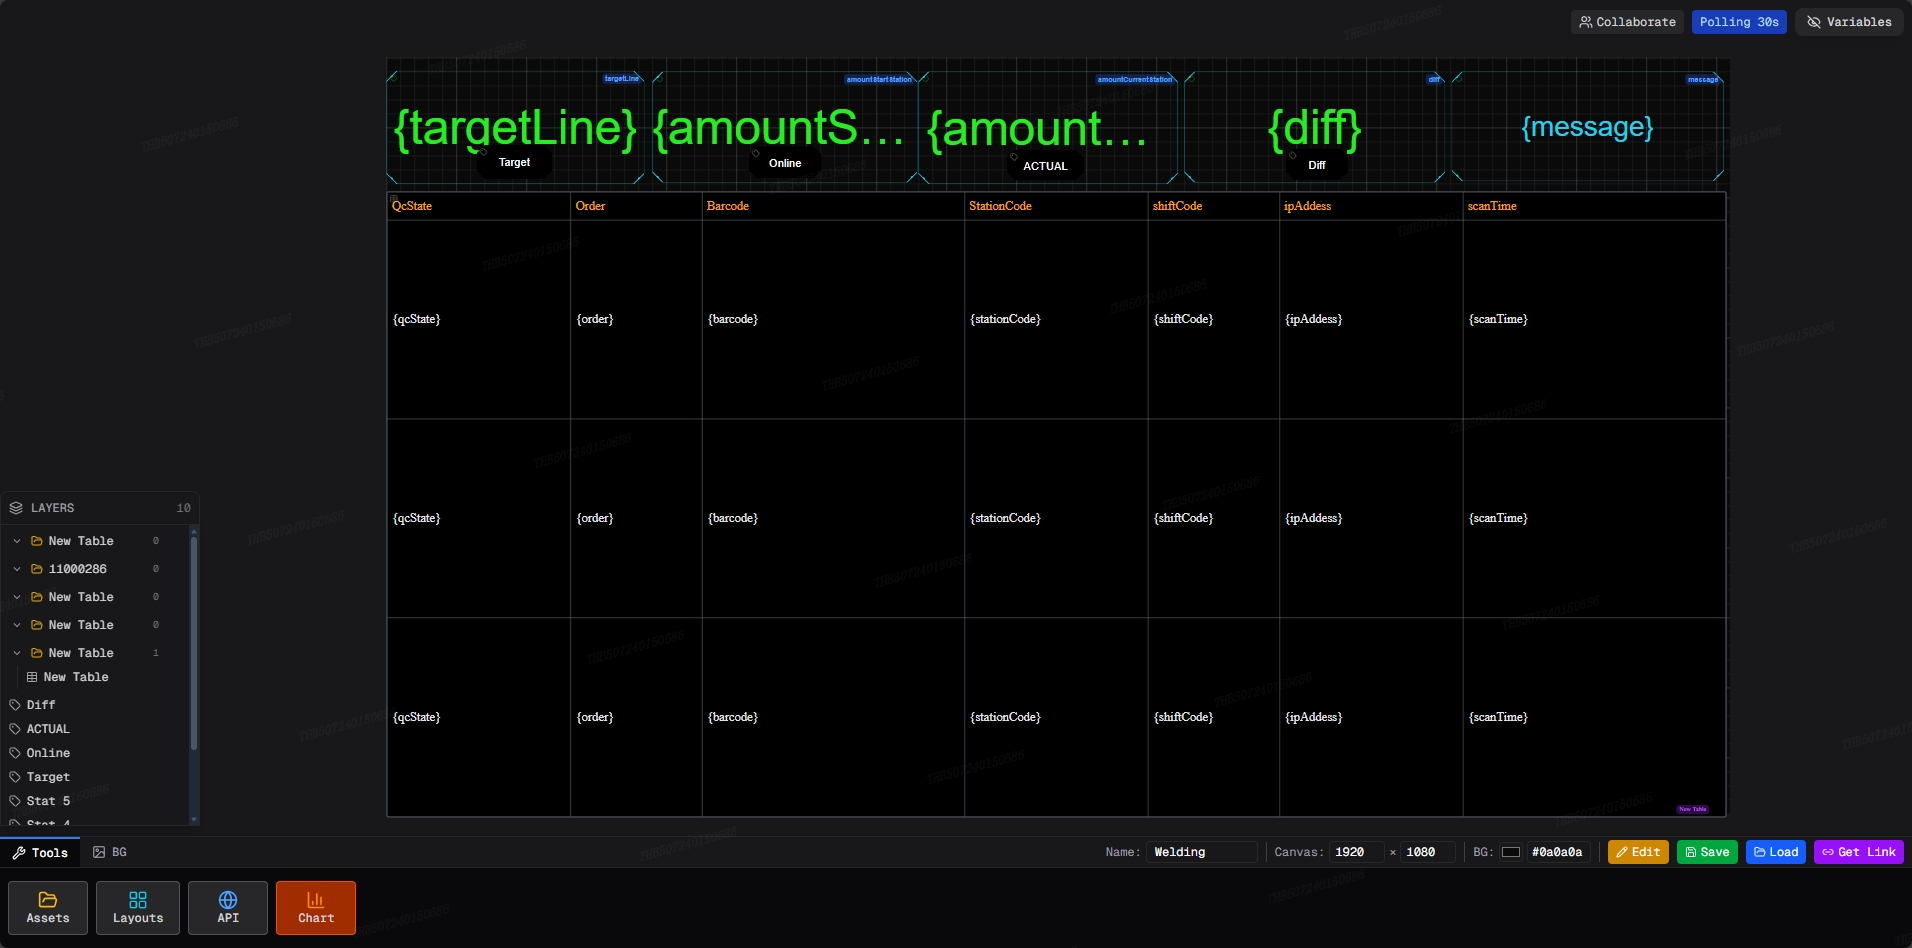Click the Diff label on canvas
This screenshot has height=948, width=1912.
tap(1317, 165)
